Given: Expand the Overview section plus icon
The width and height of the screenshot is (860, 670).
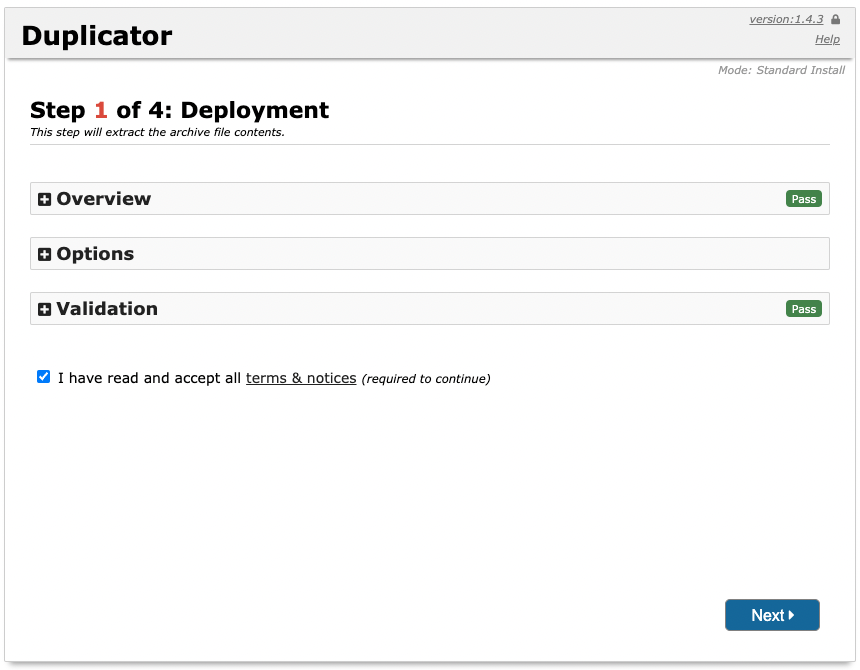Looking at the screenshot, I should pos(44,200).
